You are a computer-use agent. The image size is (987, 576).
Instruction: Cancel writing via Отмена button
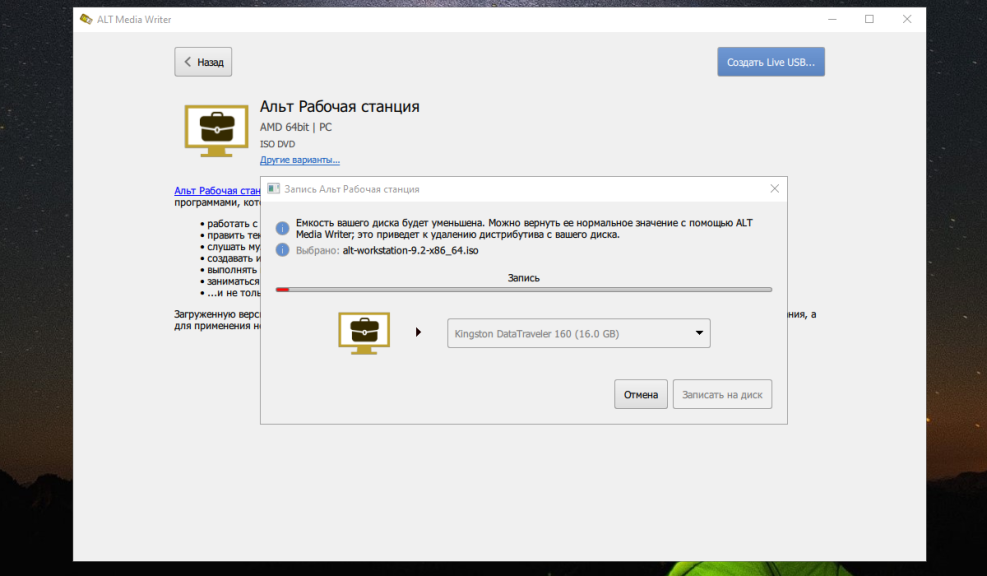pyautogui.click(x=640, y=393)
